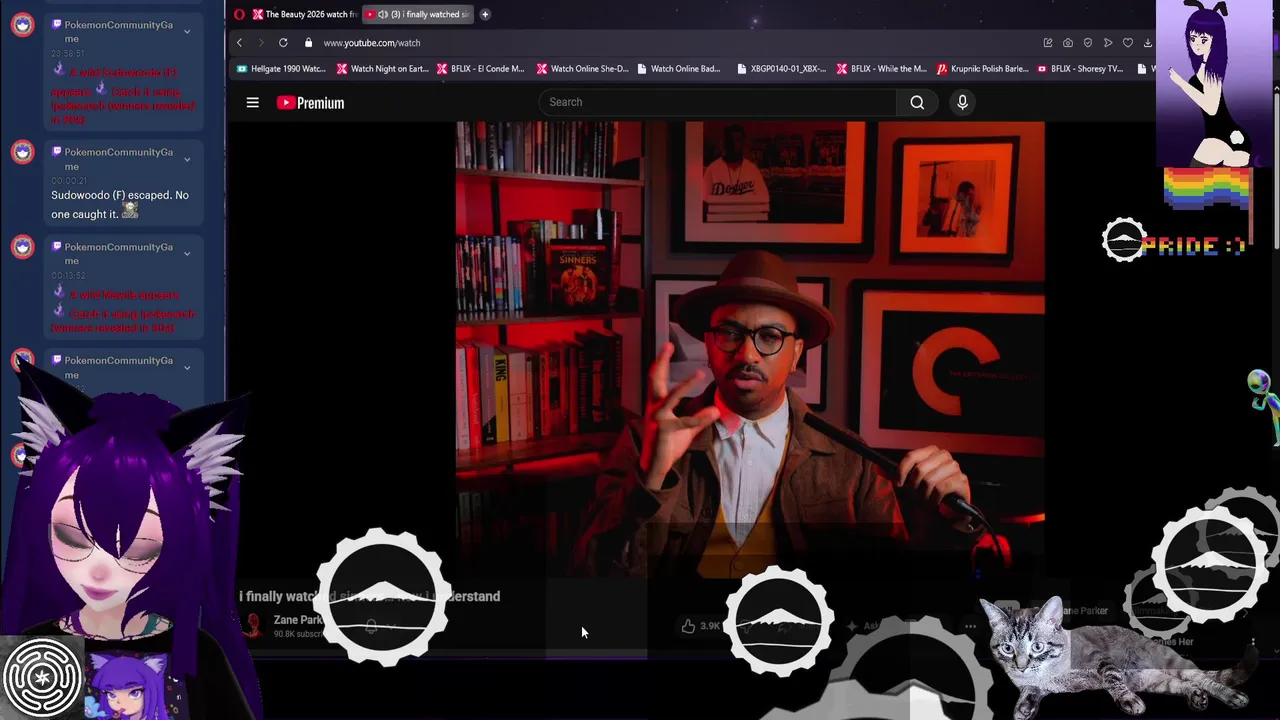Switch to The Beauty 2026 watch tab
This screenshot has height=720, width=1280.
pyautogui.click(x=304, y=14)
